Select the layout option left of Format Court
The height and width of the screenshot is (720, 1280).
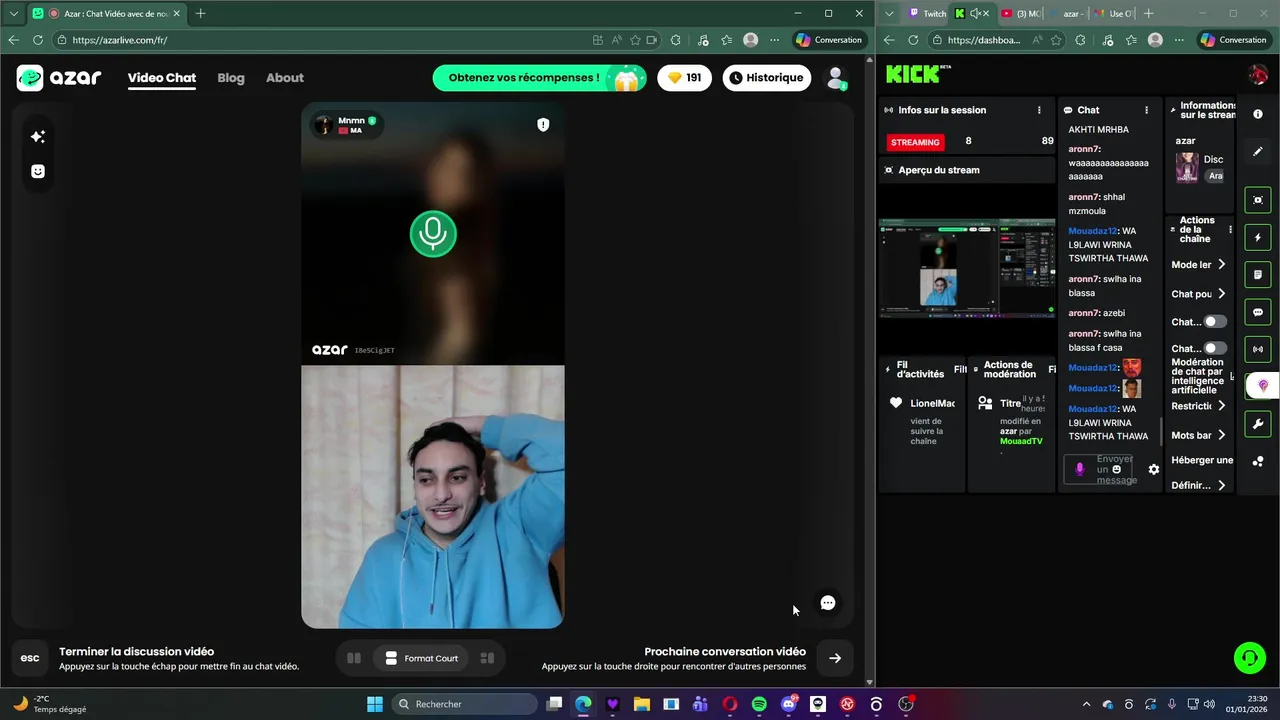pos(353,658)
